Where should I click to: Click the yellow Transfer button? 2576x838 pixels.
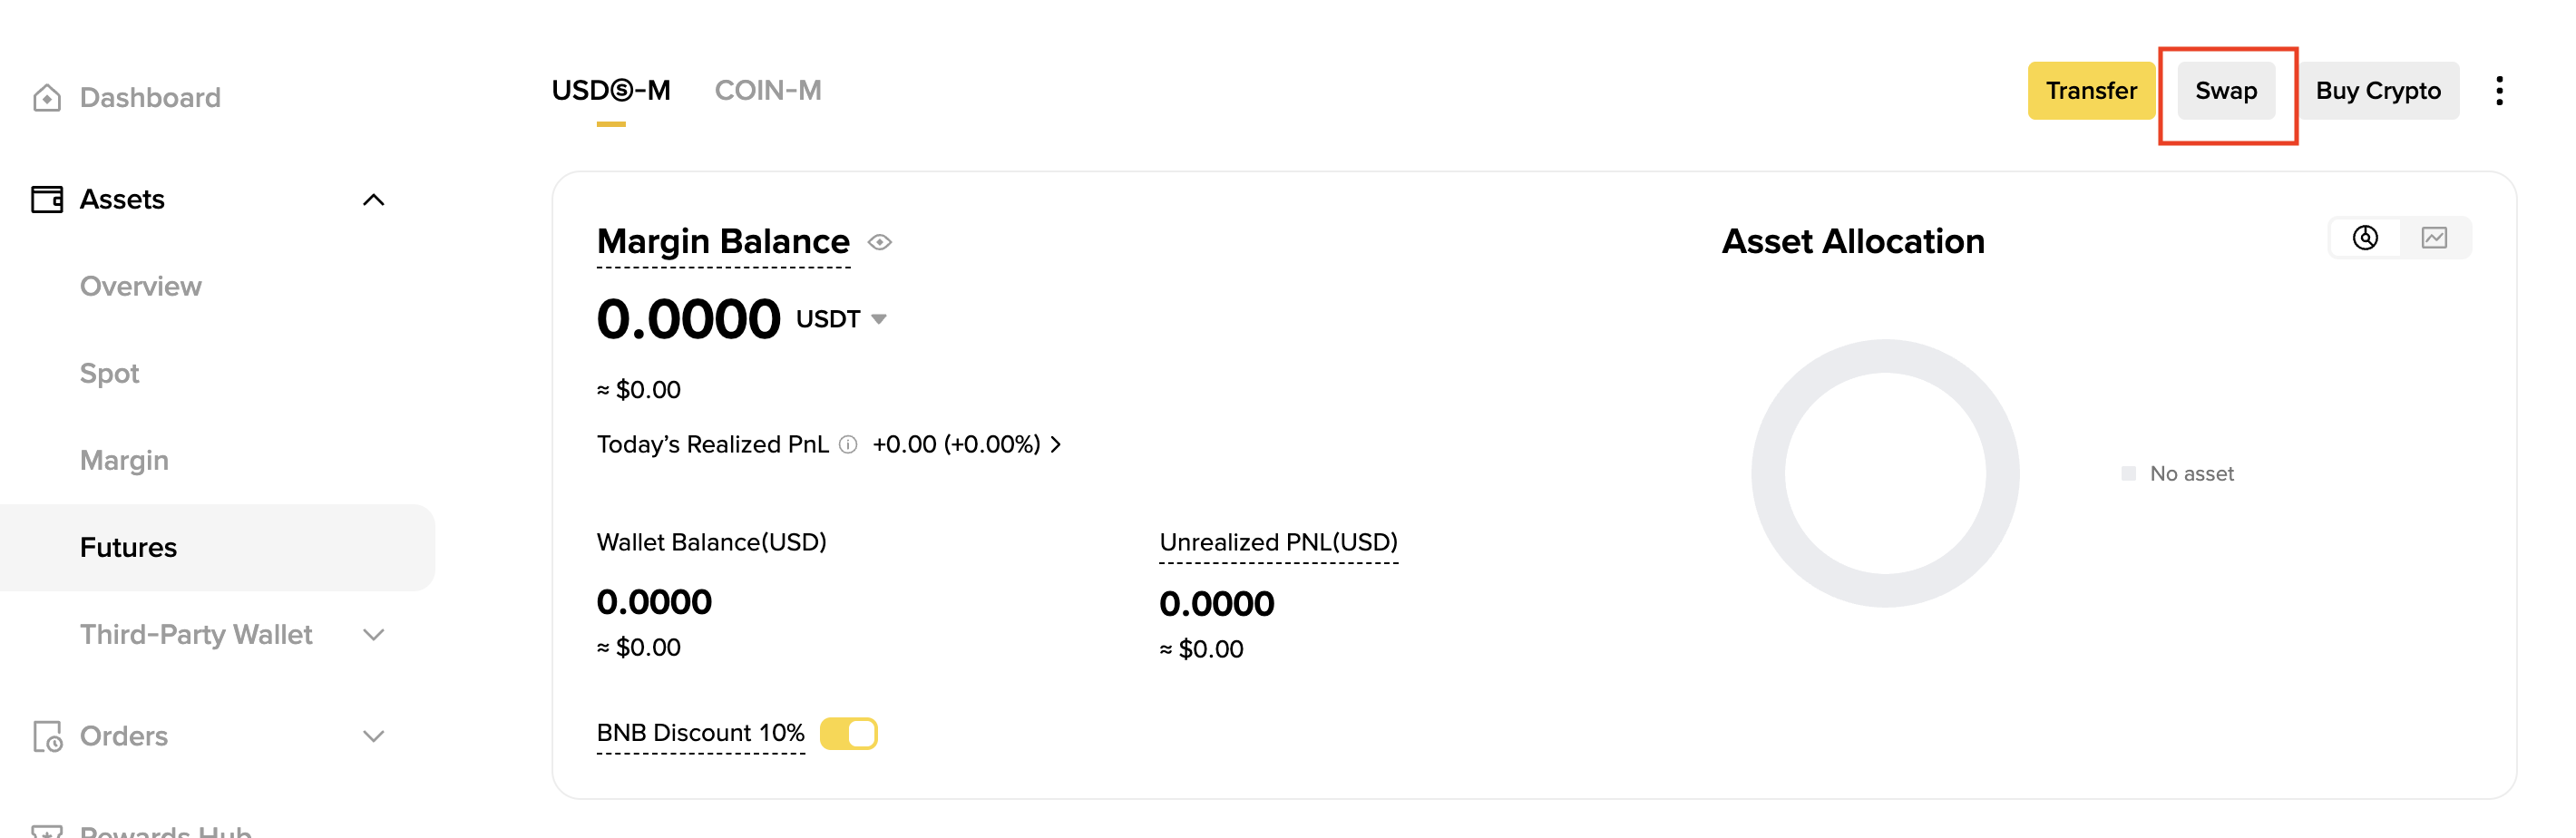point(2090,91)
